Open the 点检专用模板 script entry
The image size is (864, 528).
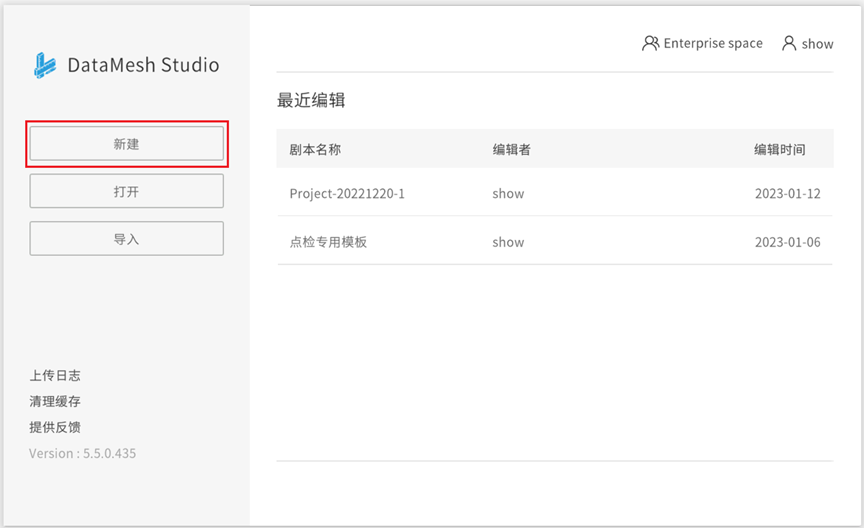click(x=328, y=242)
